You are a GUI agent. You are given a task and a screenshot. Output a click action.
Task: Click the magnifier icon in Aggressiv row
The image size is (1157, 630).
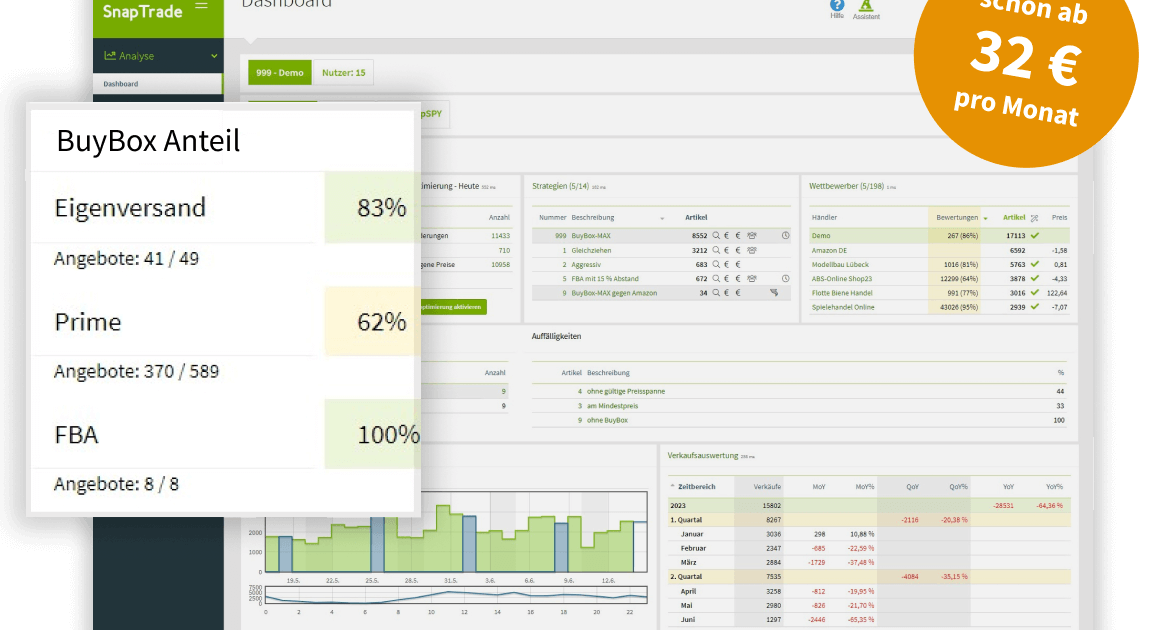pos(716,264)
